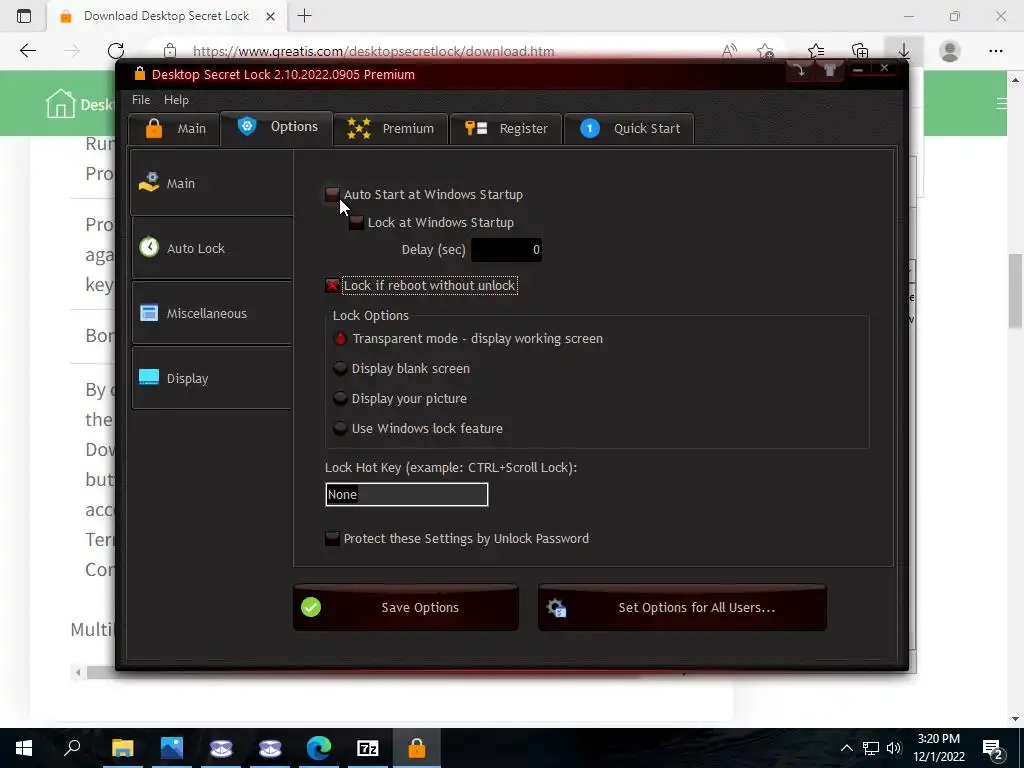Open the Photos app from the taskbar
The image size is (1024, 768).
click(172, 748)
